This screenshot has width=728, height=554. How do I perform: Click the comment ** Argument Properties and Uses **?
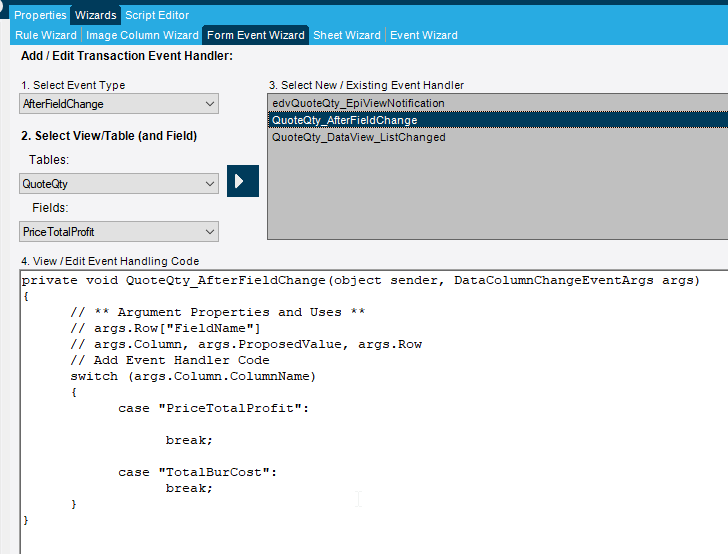[218, 312]
